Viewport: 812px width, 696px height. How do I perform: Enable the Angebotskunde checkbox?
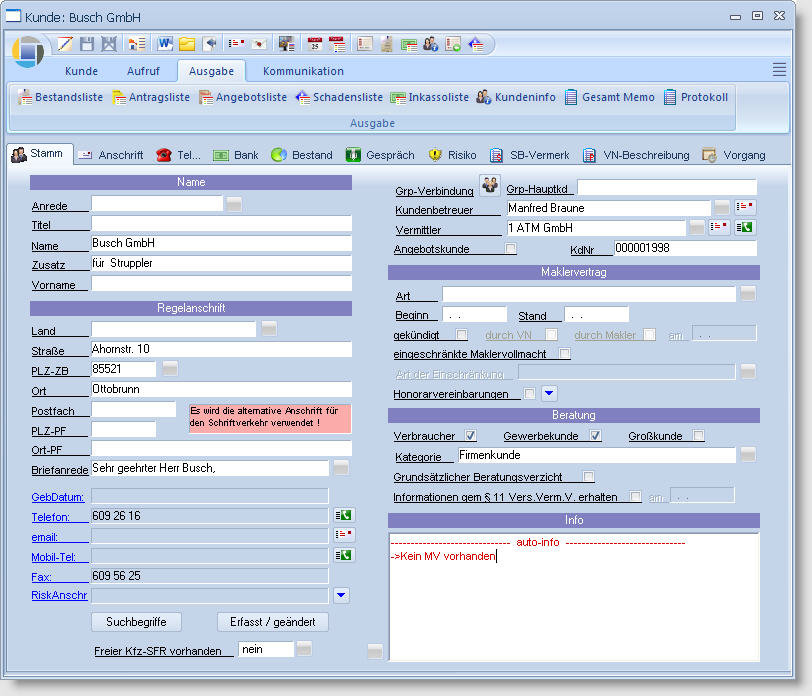[x=511, y=249]
